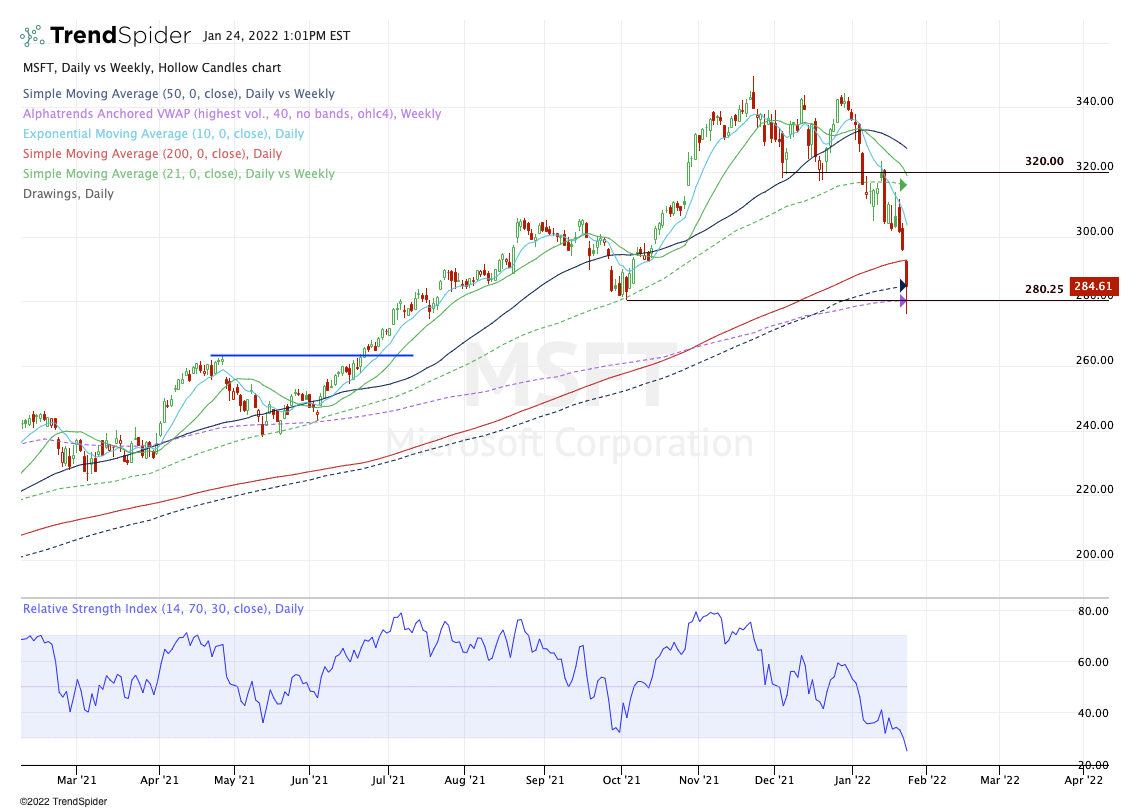Click the TrendSpider brand name text

(120, 36)
